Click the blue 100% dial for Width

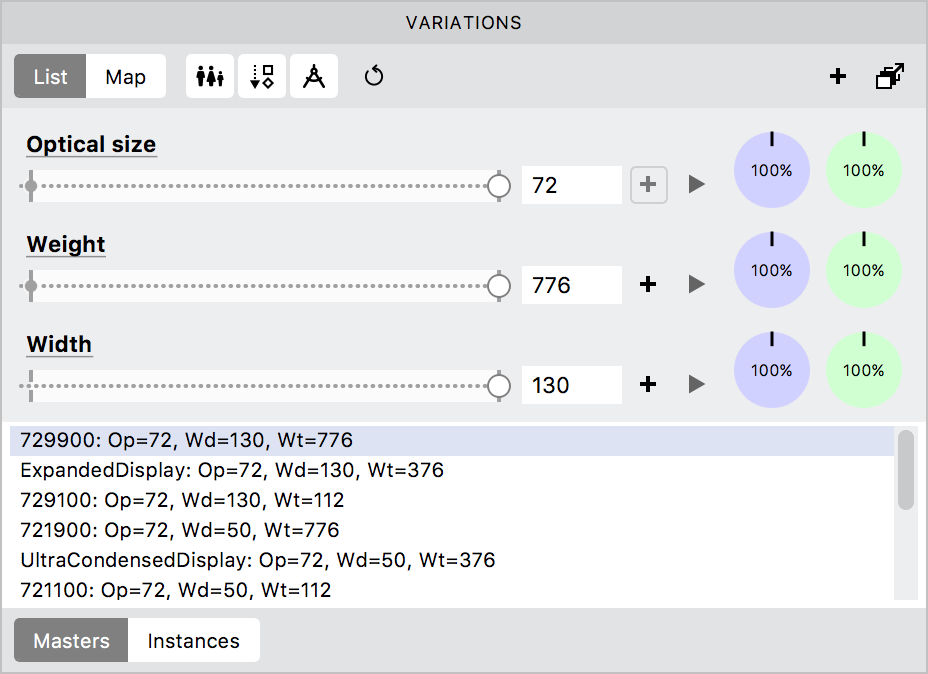pyautogui.click(x=772, y=370)
